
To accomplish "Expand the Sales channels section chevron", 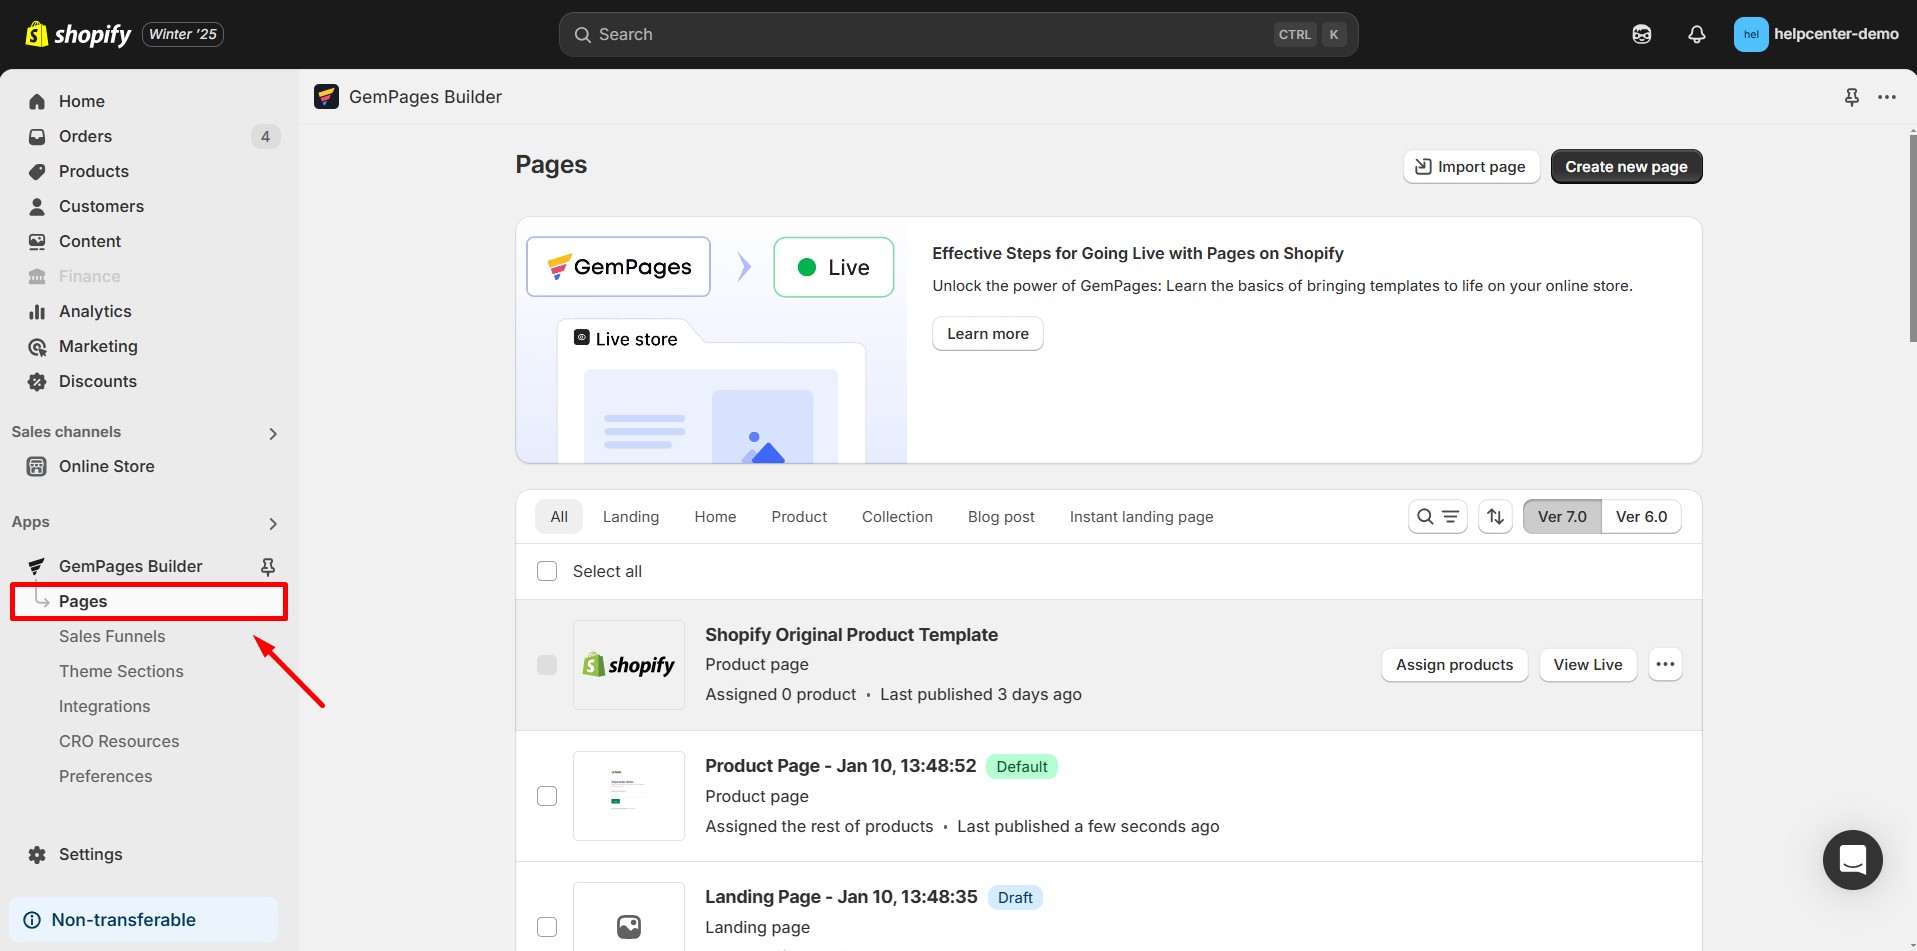I will tap(273, 433).
